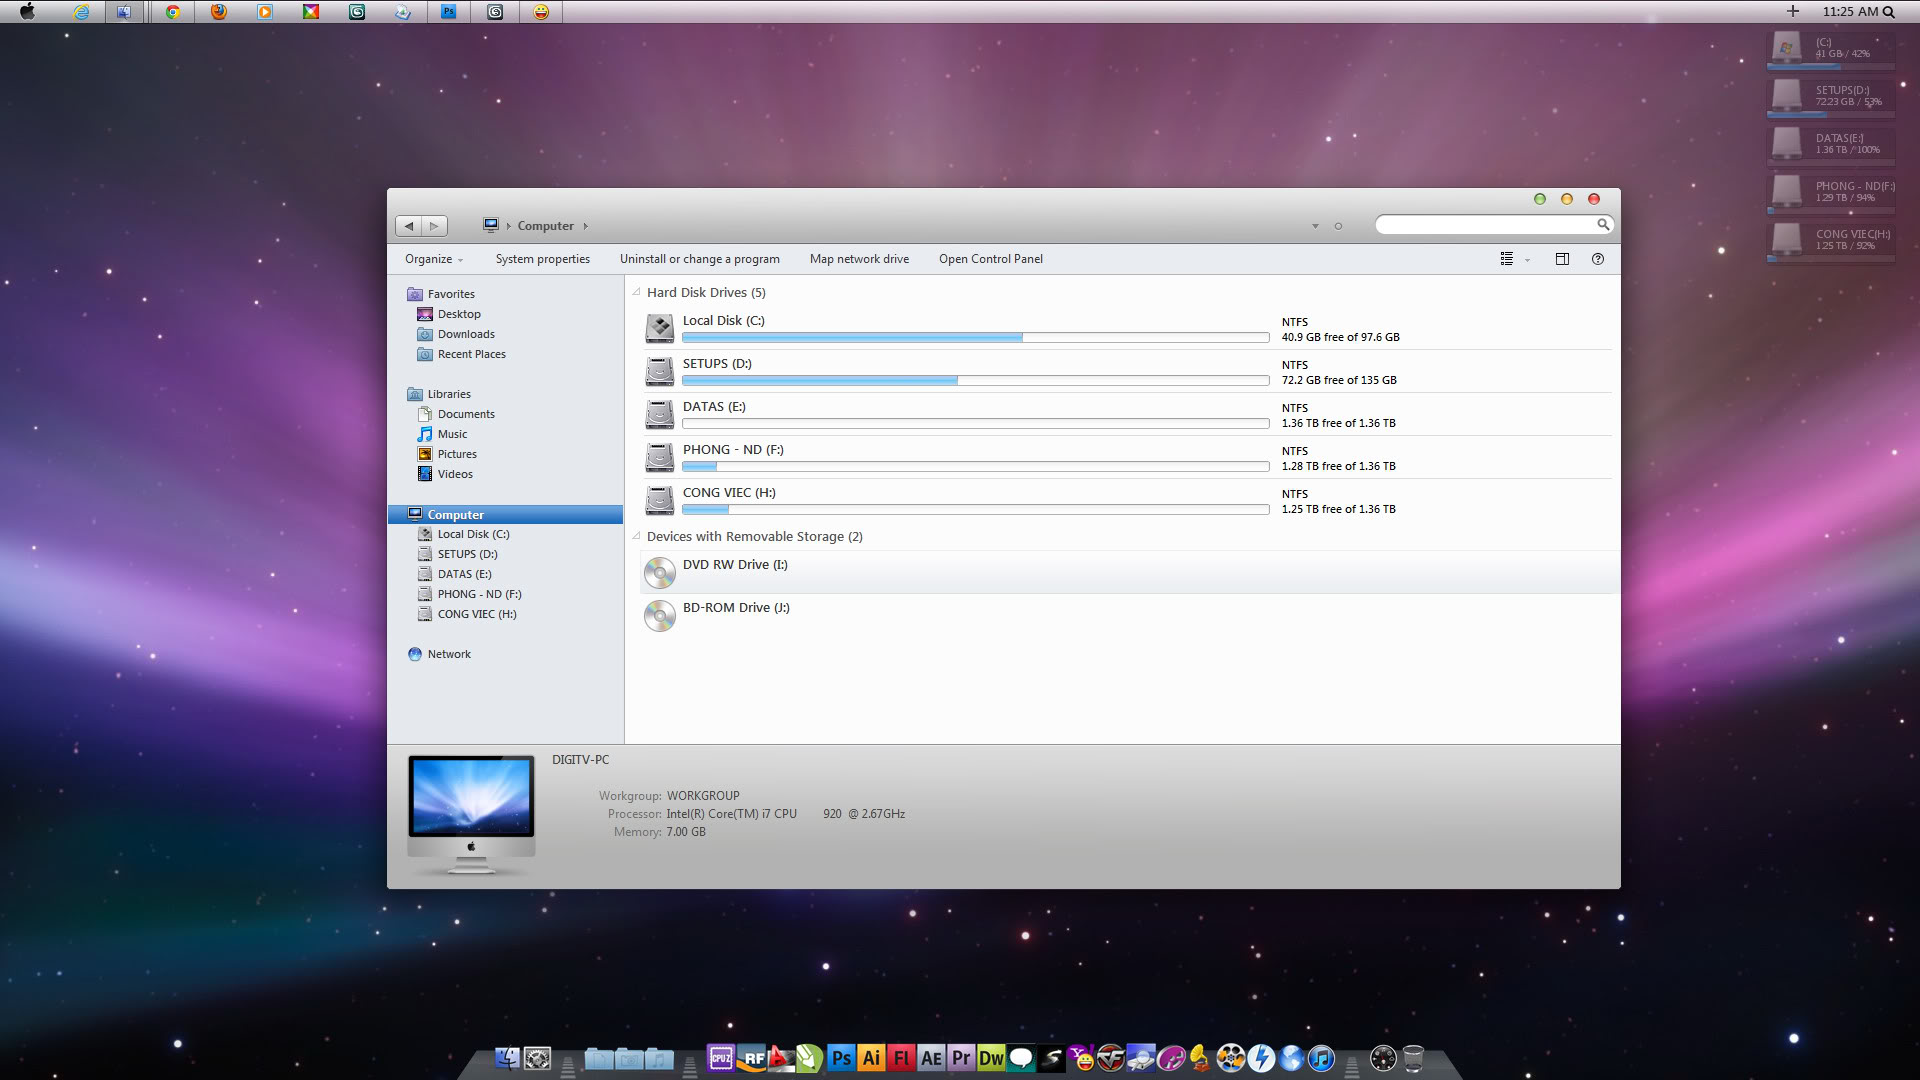
Task: Click System properties in the toolbar
Action: 543,259
